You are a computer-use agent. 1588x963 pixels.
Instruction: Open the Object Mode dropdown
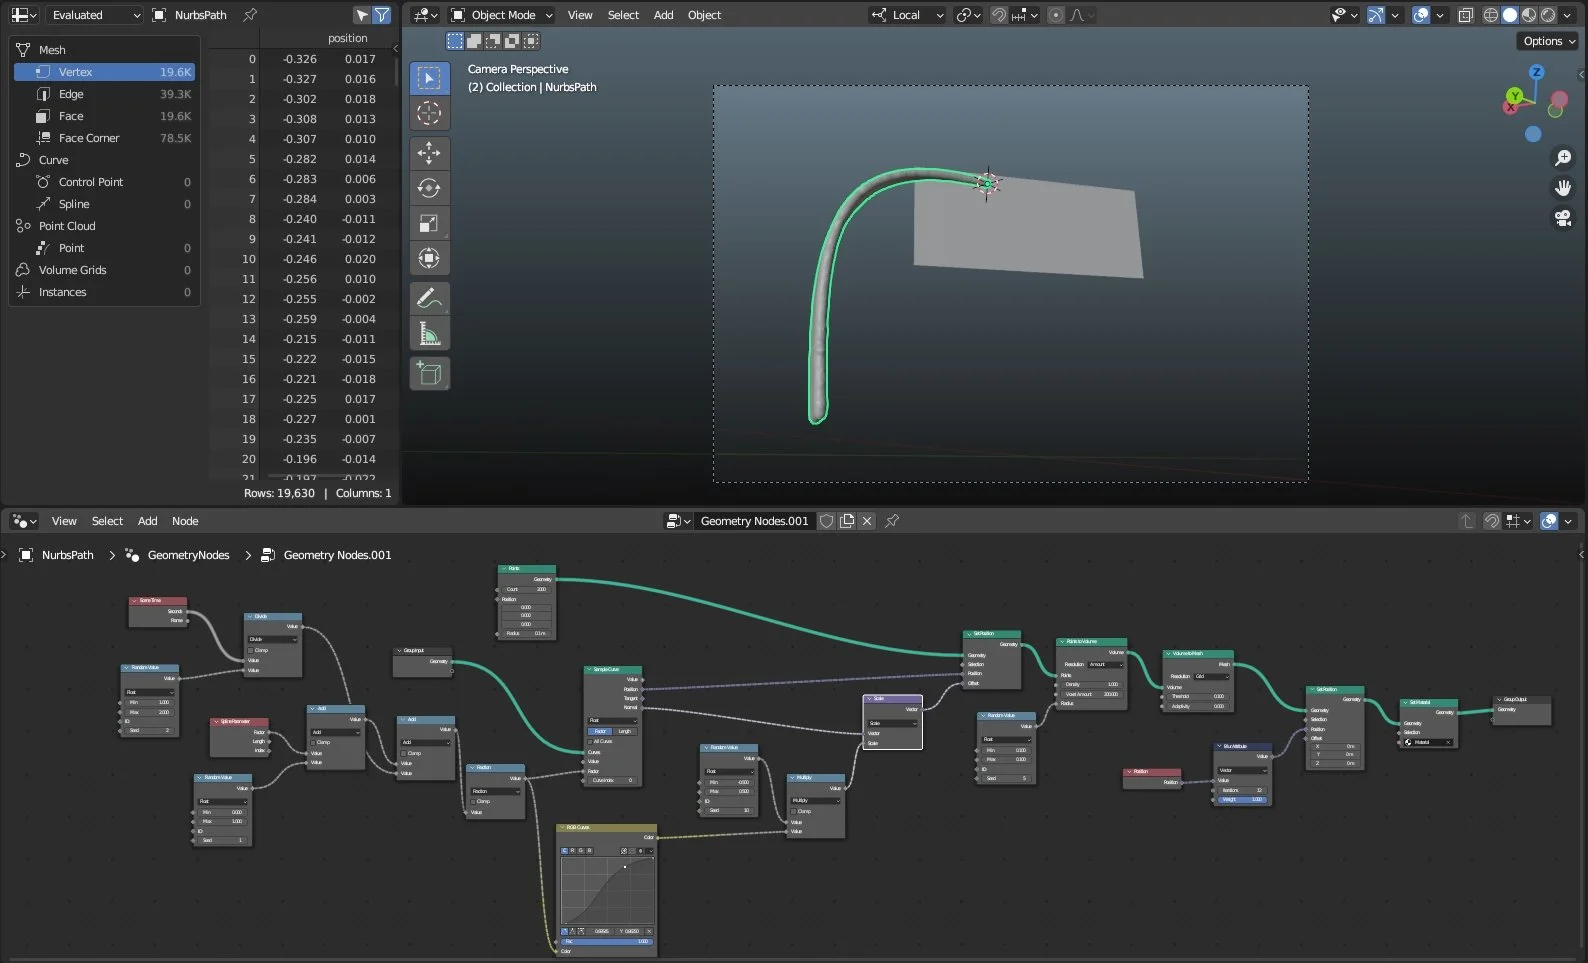coord(501,15)
